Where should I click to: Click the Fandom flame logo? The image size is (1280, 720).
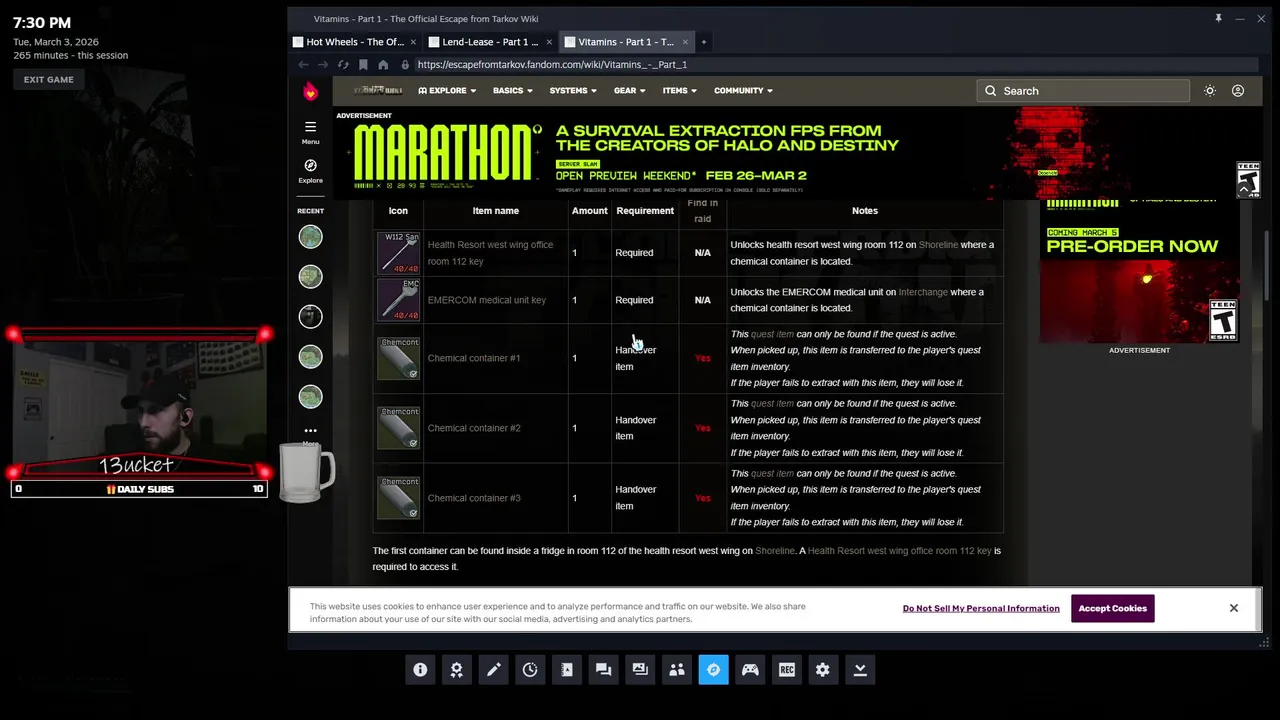coord(310,91)
